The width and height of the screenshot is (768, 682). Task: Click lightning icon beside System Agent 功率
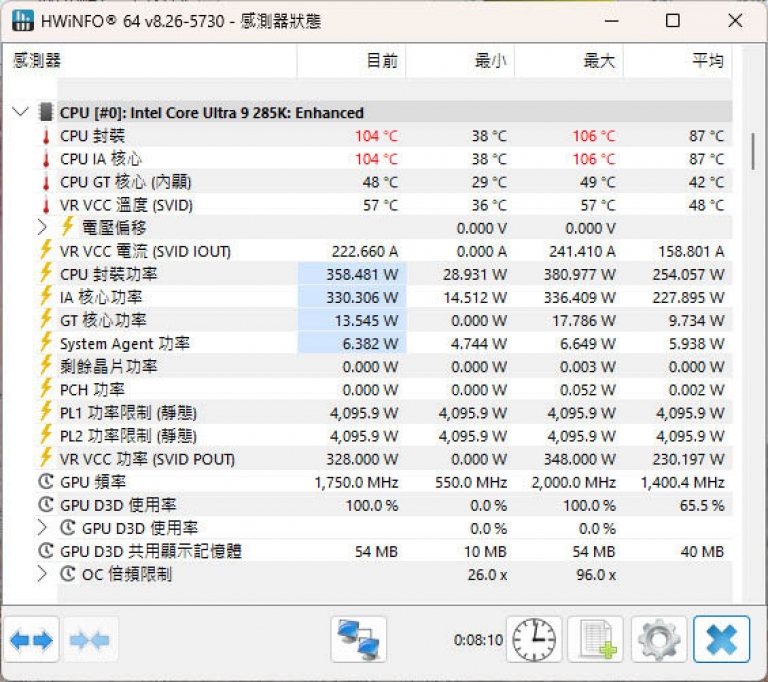46,342
